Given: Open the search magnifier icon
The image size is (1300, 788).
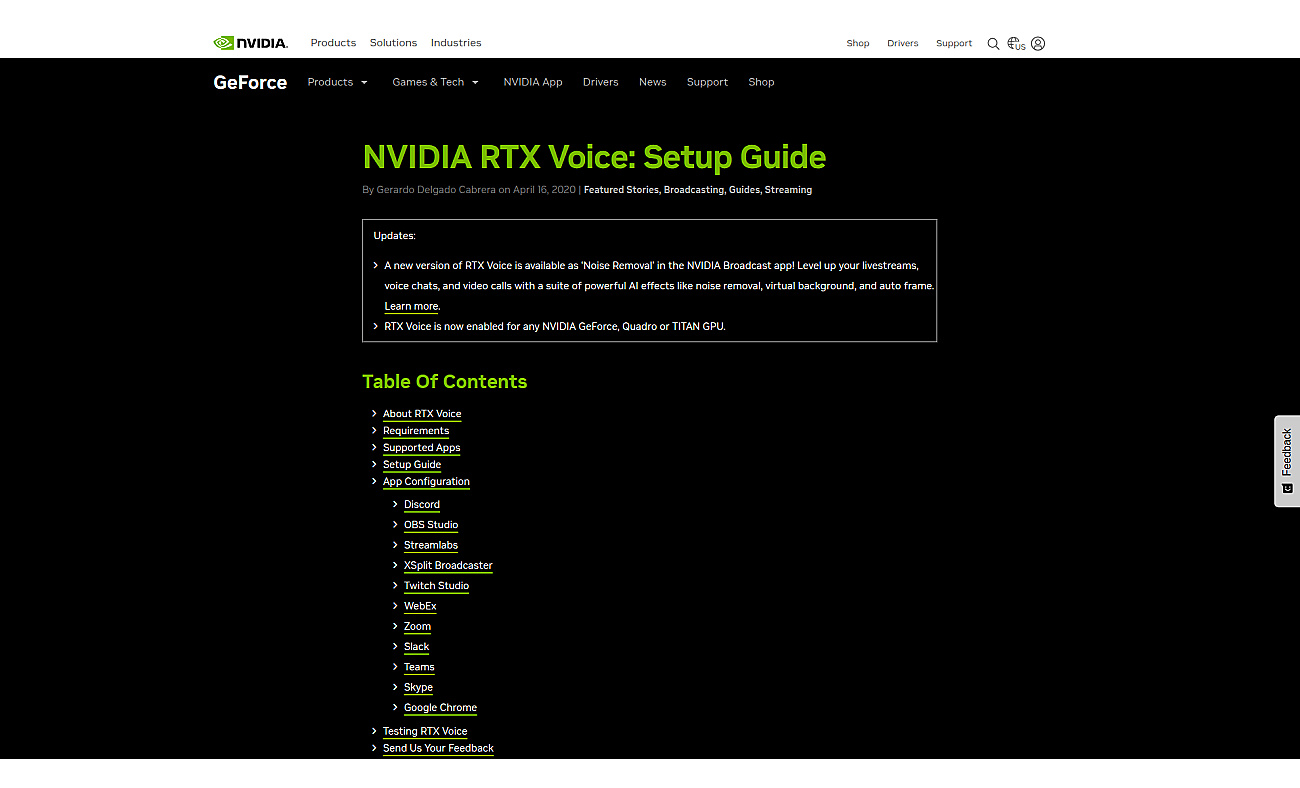Looking at the screenshot, I should point(993,43).
